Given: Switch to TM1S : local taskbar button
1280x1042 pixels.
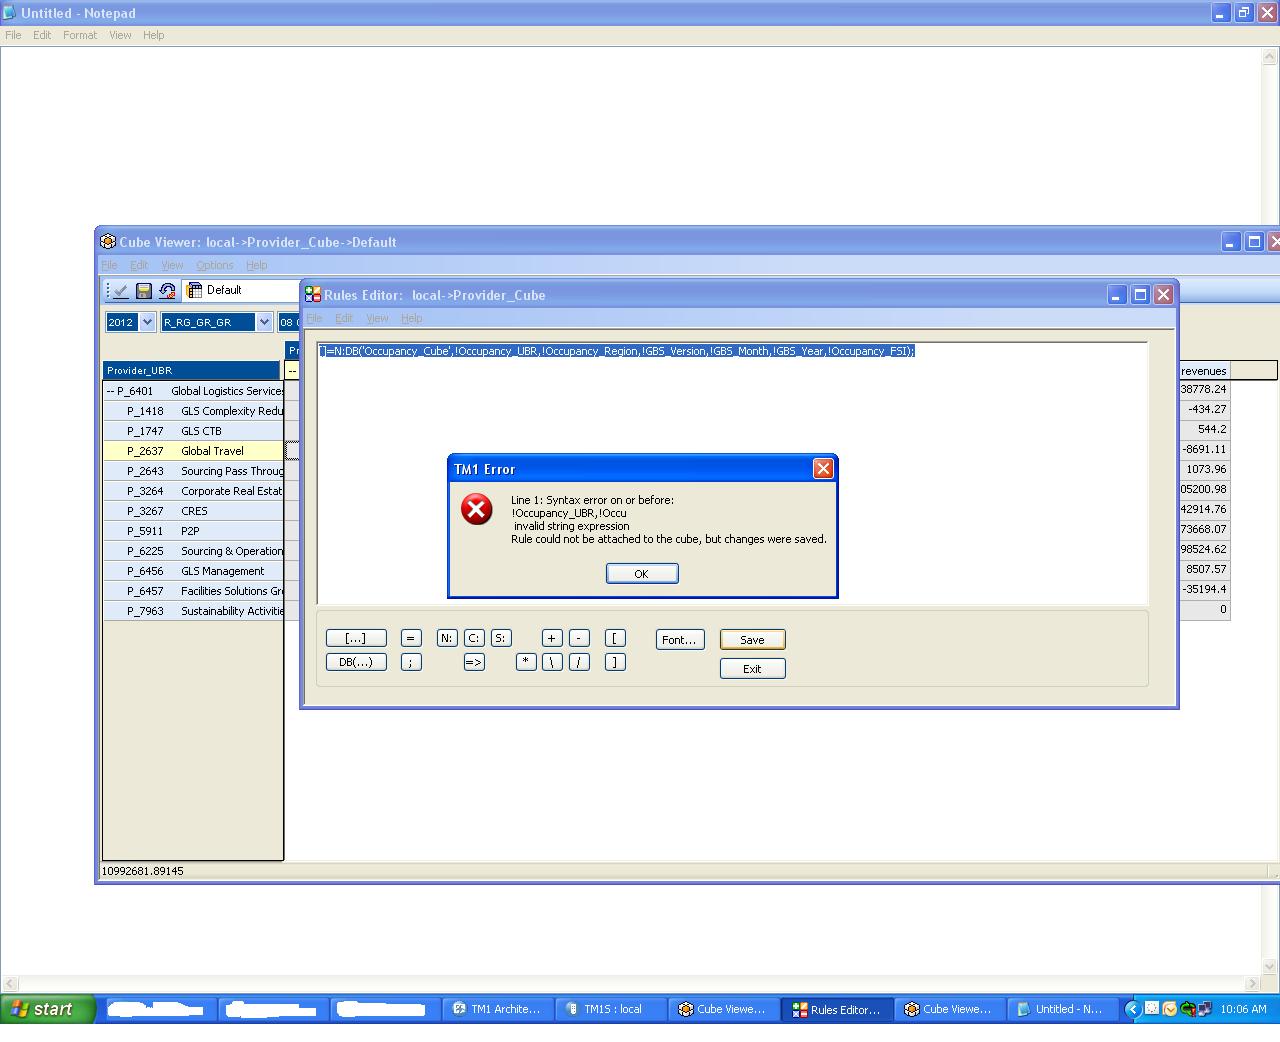Looking at the screenshot, I should (610, 1009).
